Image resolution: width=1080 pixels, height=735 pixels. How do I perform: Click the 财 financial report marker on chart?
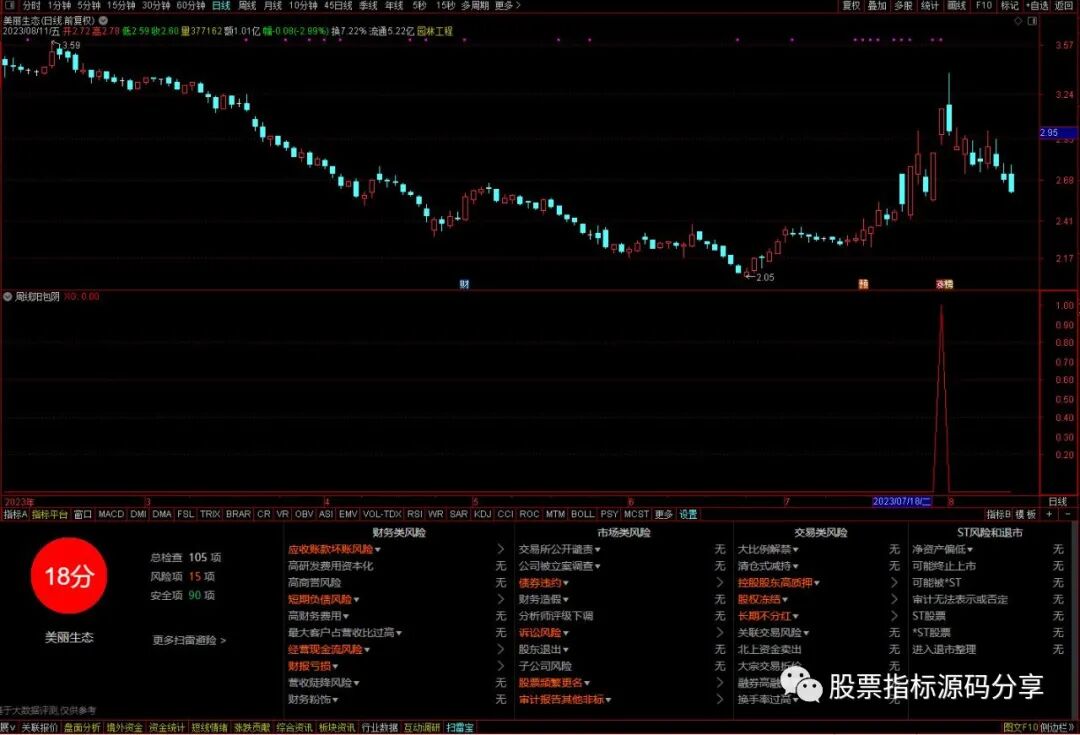click(x=464, y=284)
